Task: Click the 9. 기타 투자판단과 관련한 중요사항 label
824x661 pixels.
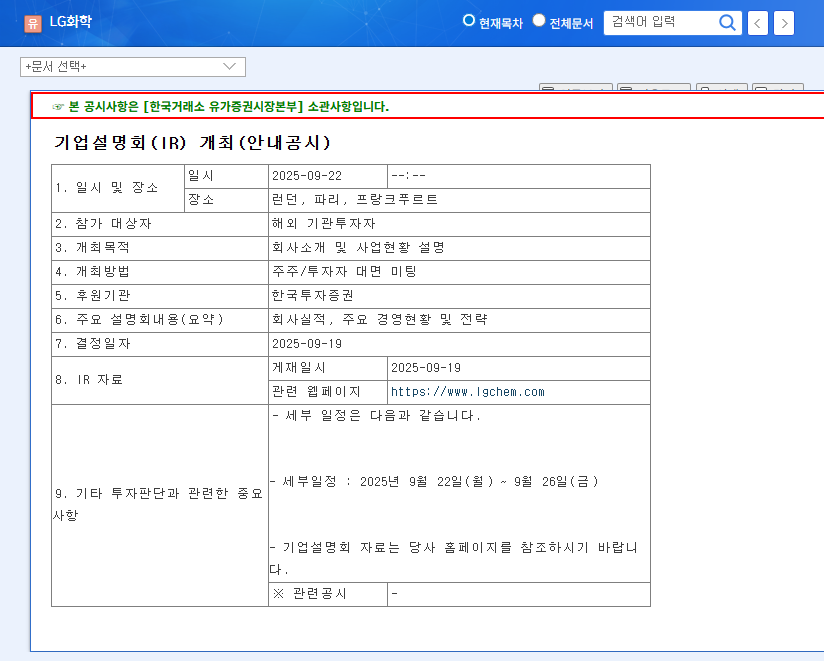Action: tap(160, 505)
